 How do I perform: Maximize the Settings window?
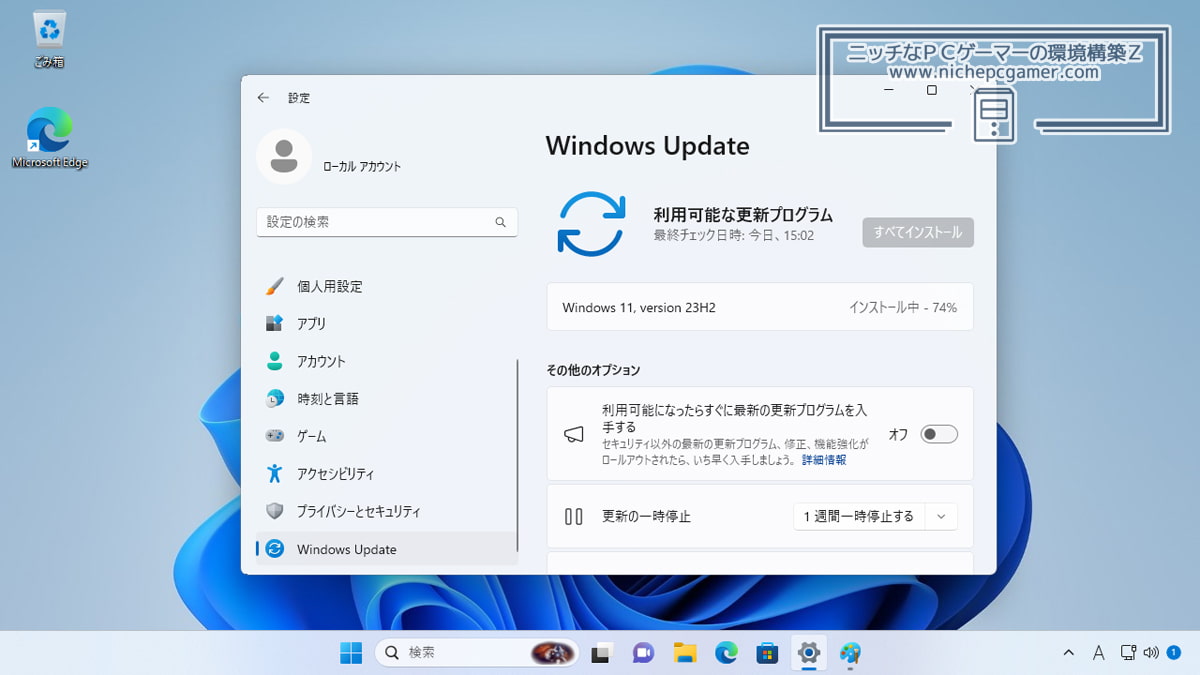(932, 90)
